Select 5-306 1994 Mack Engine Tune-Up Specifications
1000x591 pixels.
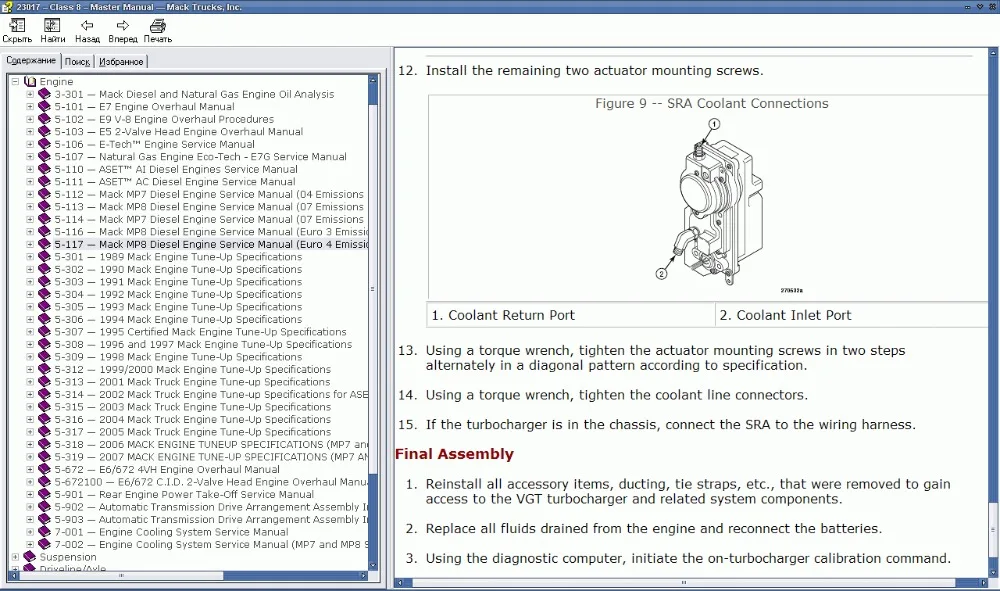pyautogui.click(x=178, y=319)
